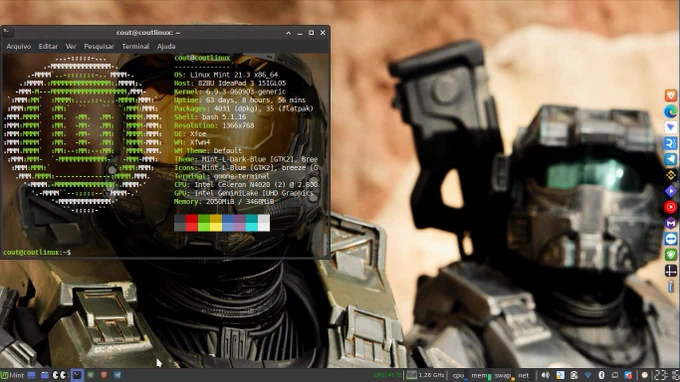The image size is (680, 382).
Task: Maximize the terminal window
Action: [311, 33]
